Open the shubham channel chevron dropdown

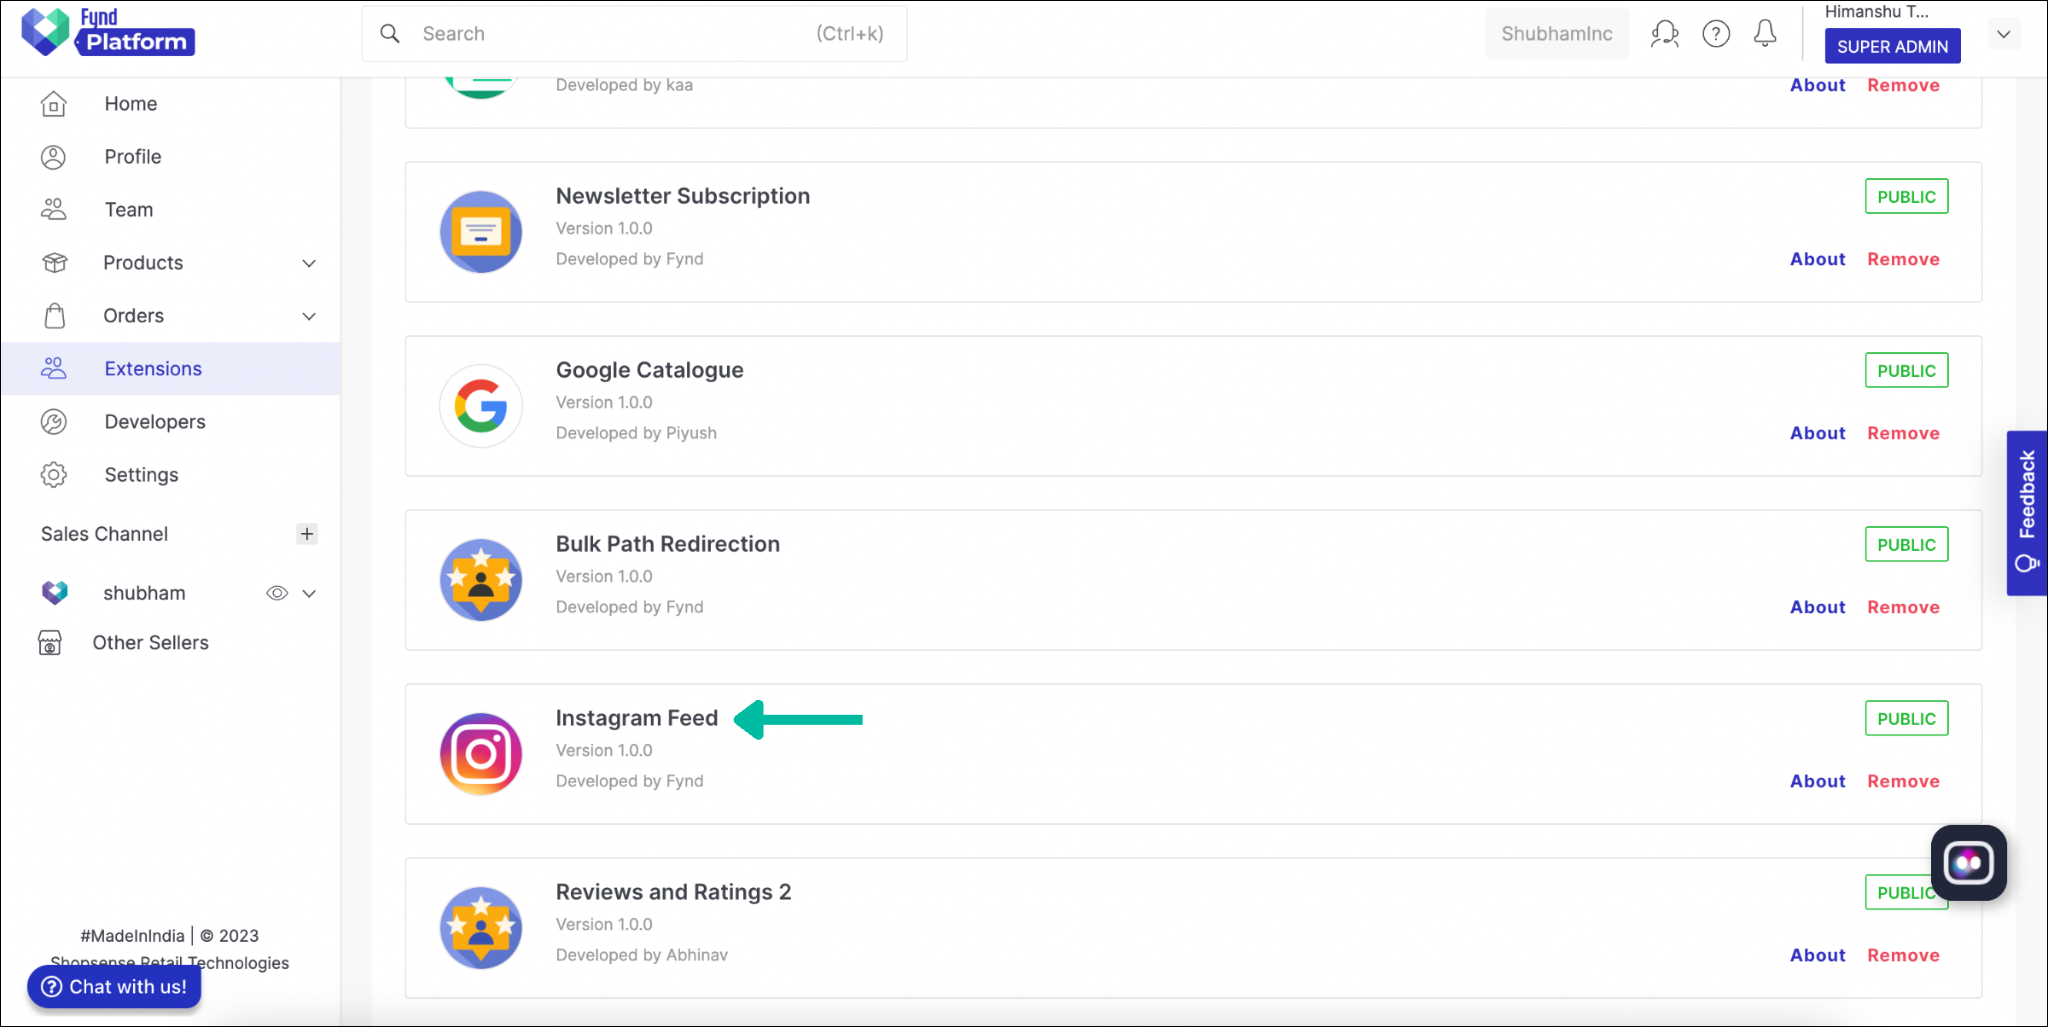tap(311, 592)
